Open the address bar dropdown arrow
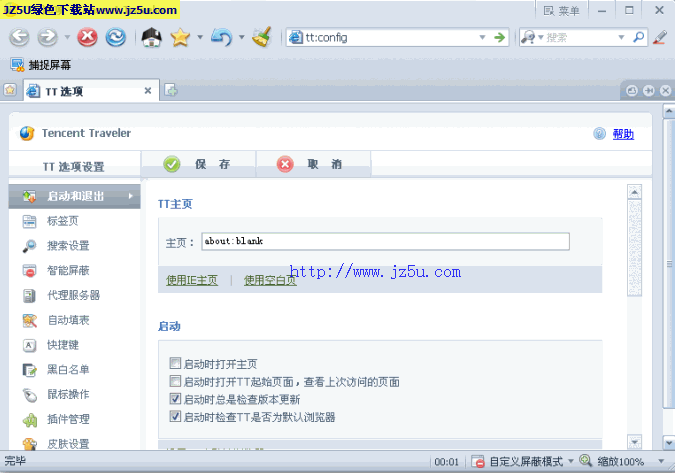 coord(483,37)
